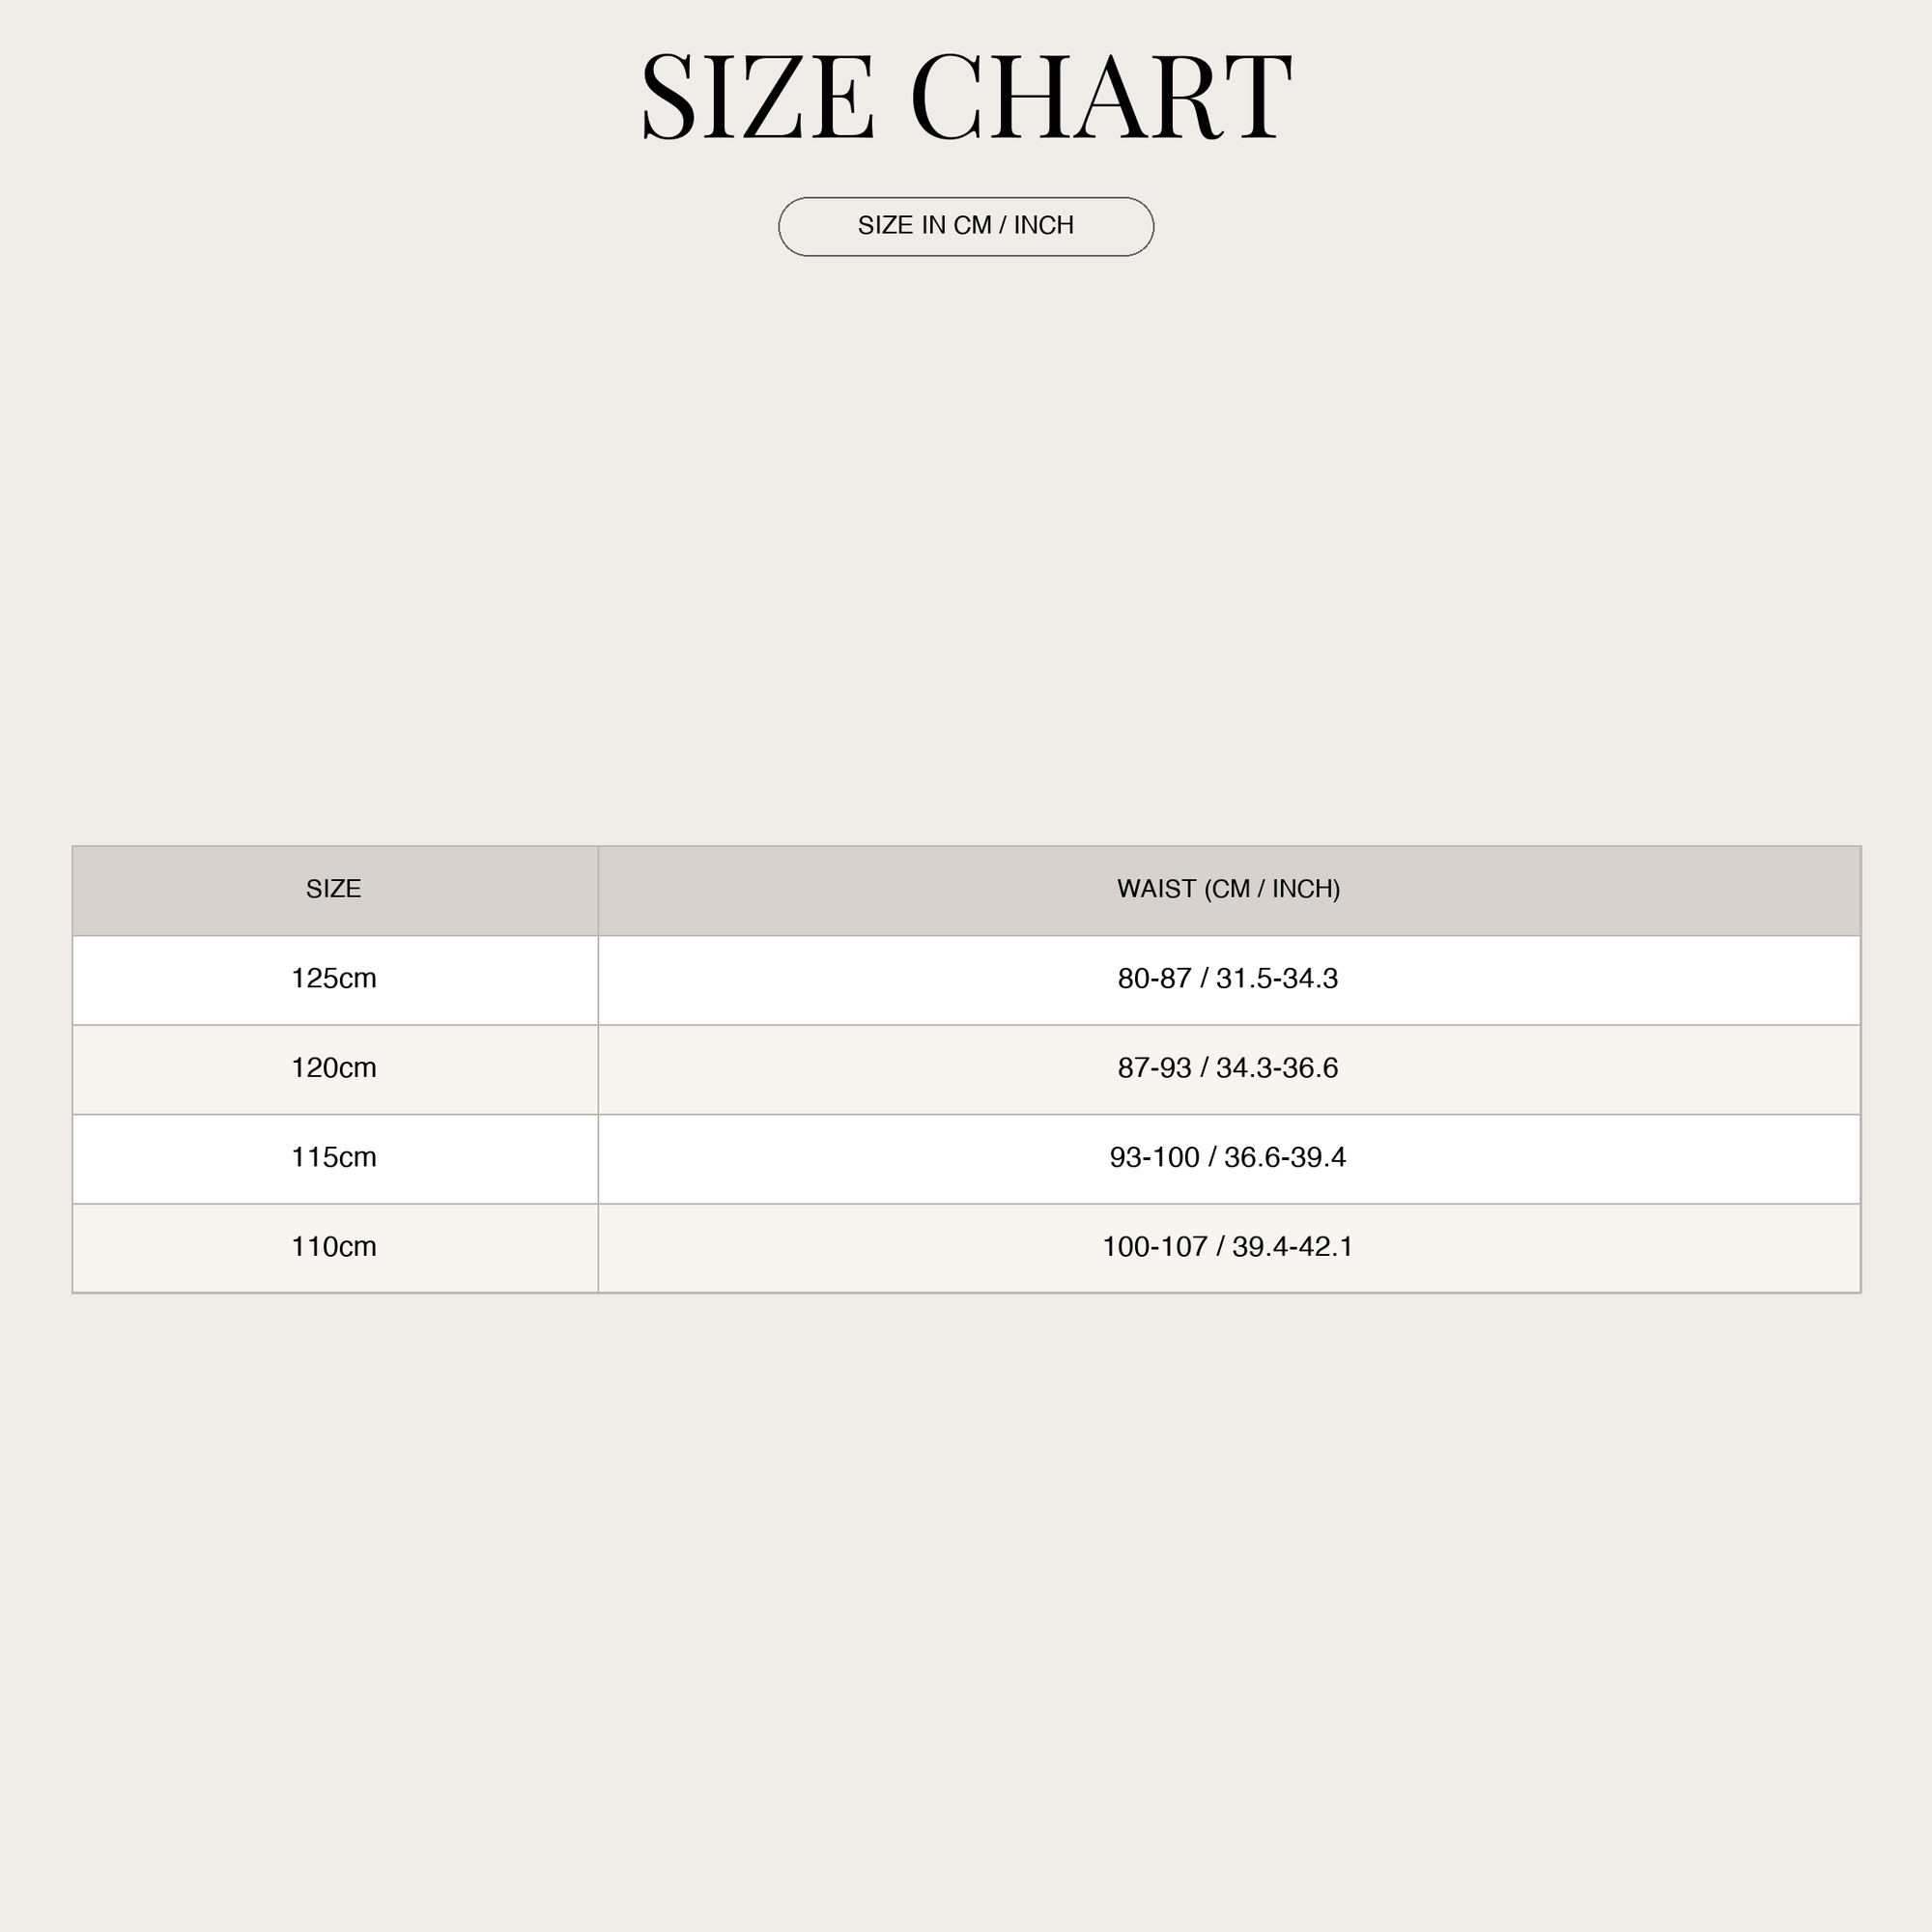Select the 80-87 / 31.5-34.3 waist value
The image size is (1932, 1932).
[1228, 979]
